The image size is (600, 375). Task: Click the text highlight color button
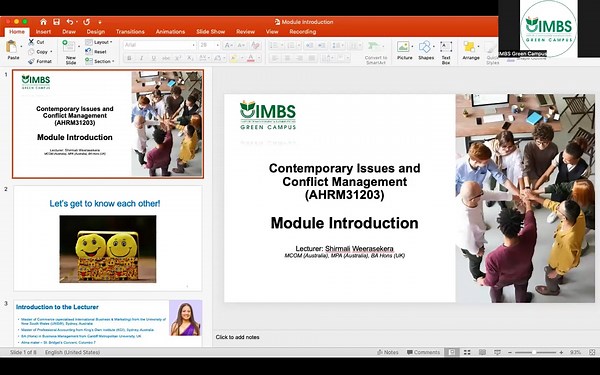pos(233,58)
